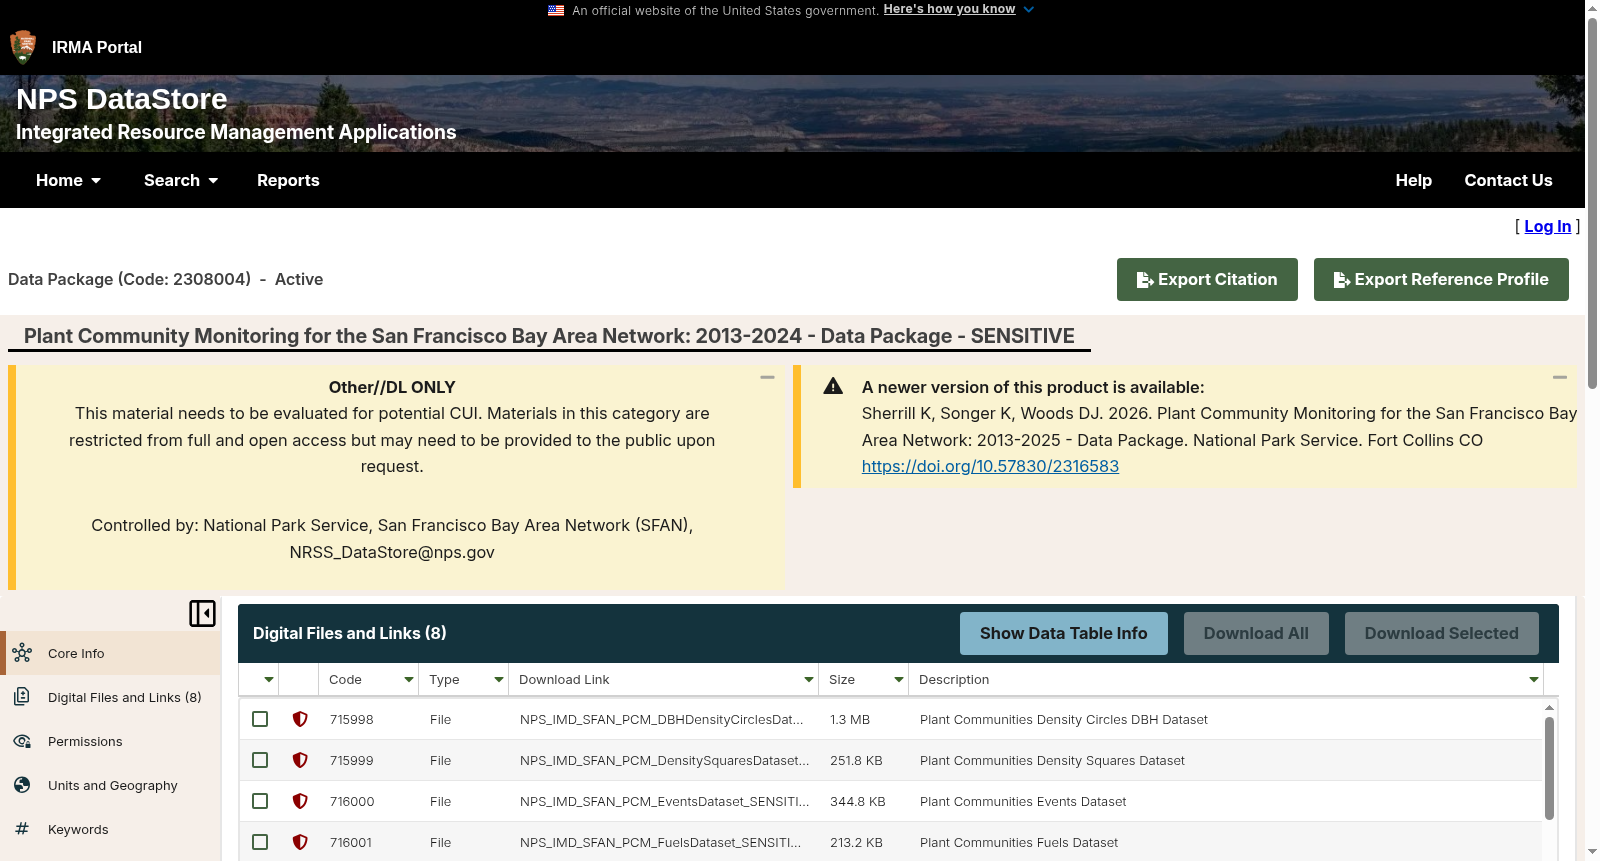The height and width of the screenshot is (861, 1600).
Task: Click the code cell '716001'
Action: tap(351, 842)
